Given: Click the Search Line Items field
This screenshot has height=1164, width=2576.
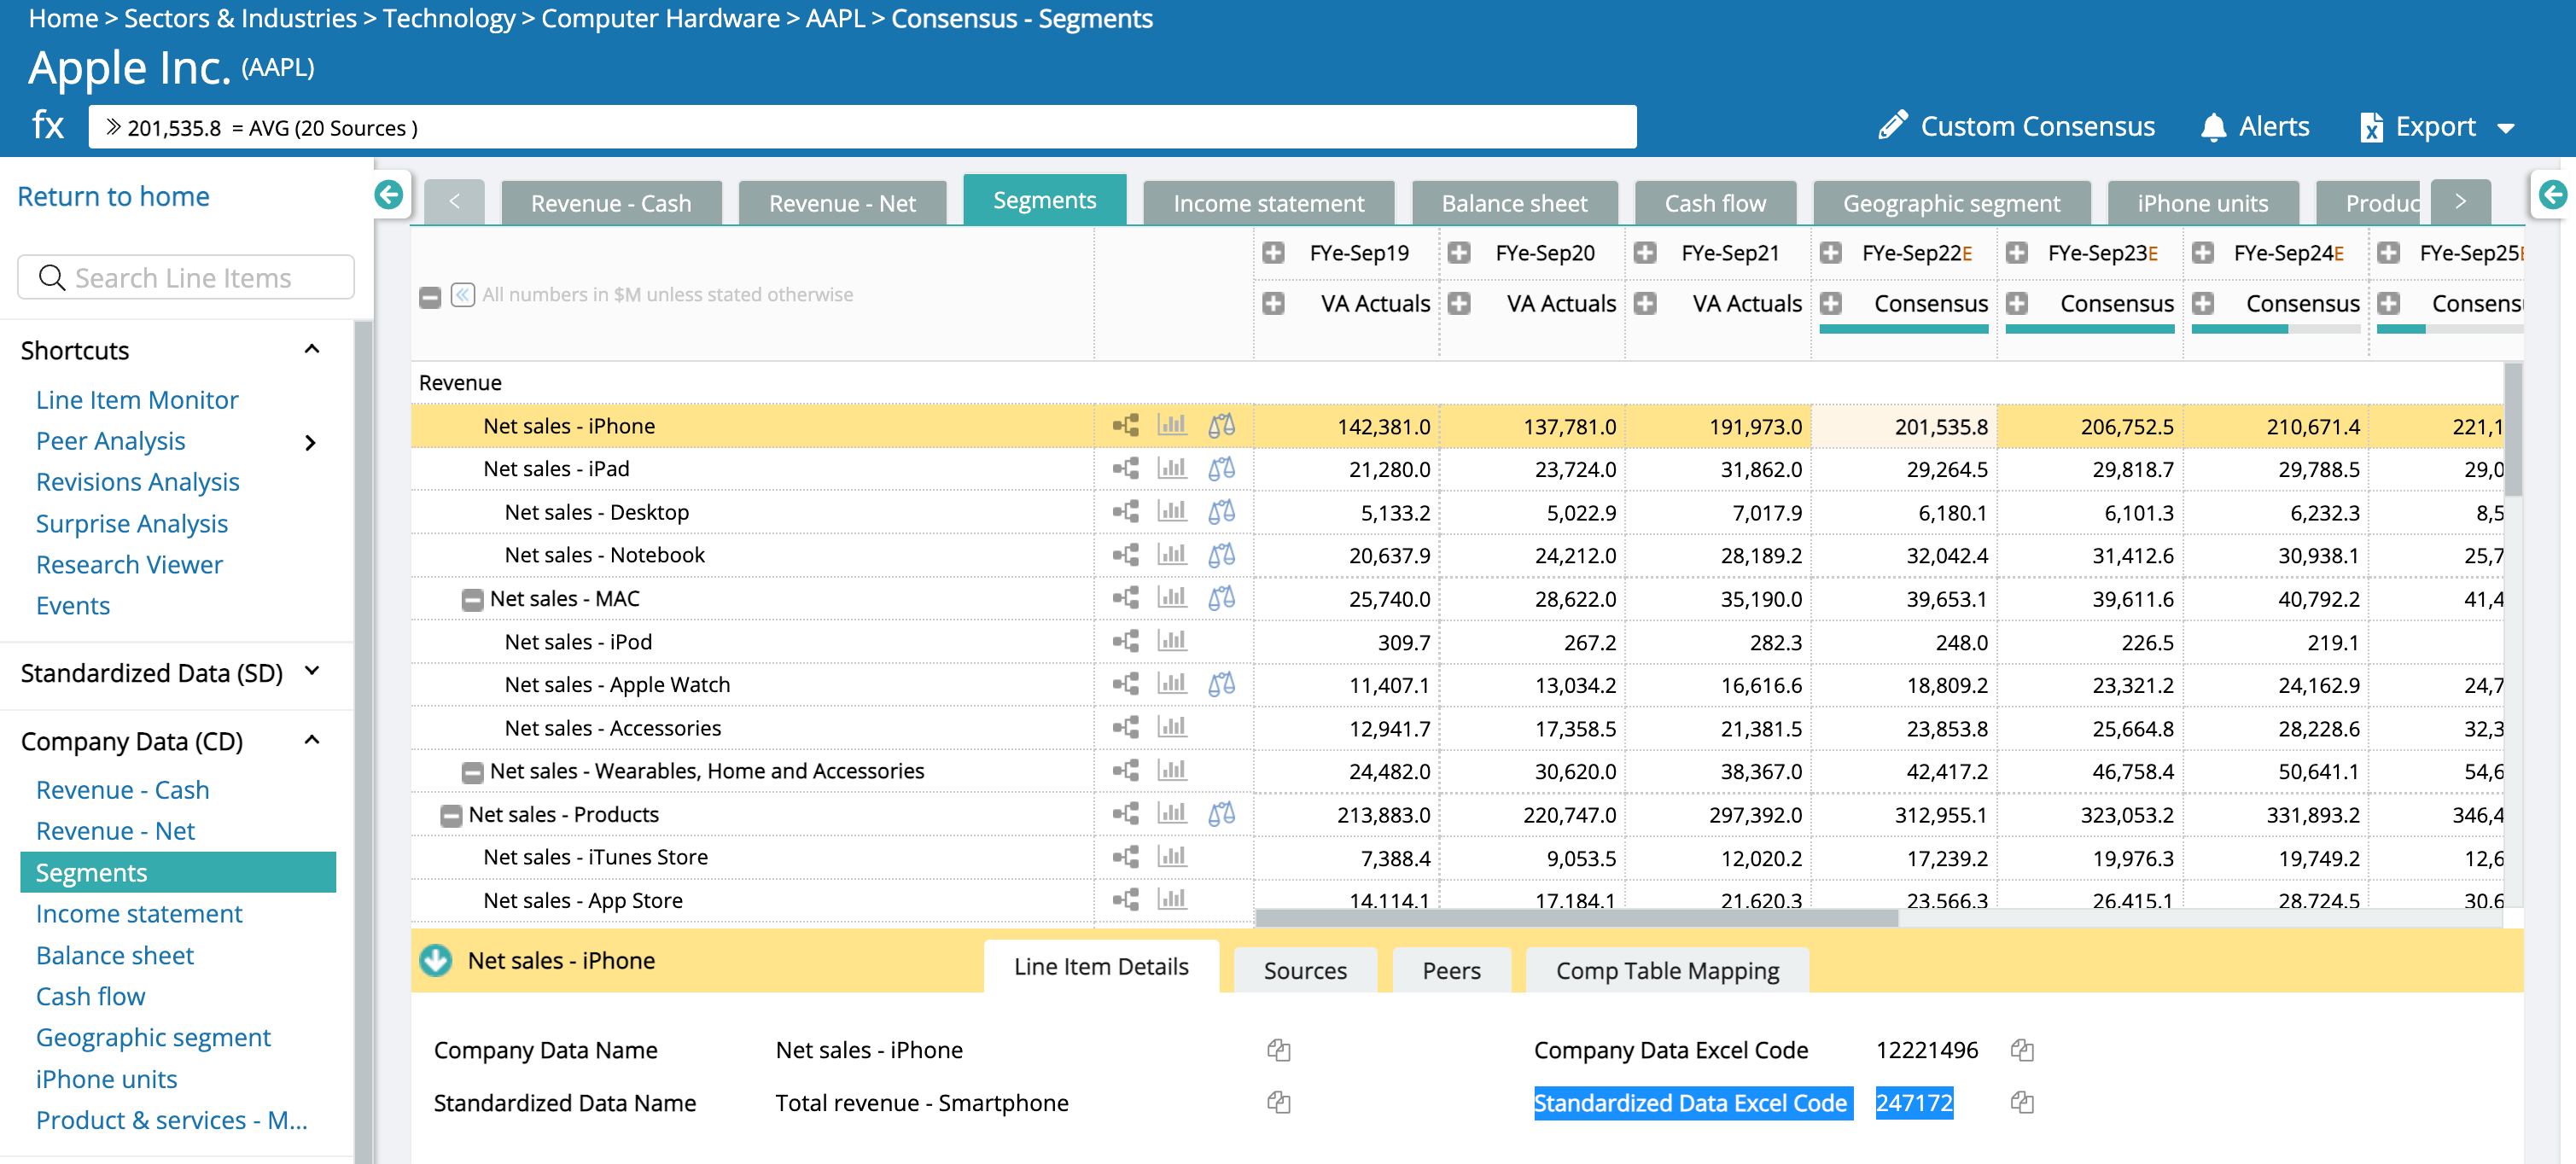Looking at the screenshot, I should [187, 277].
